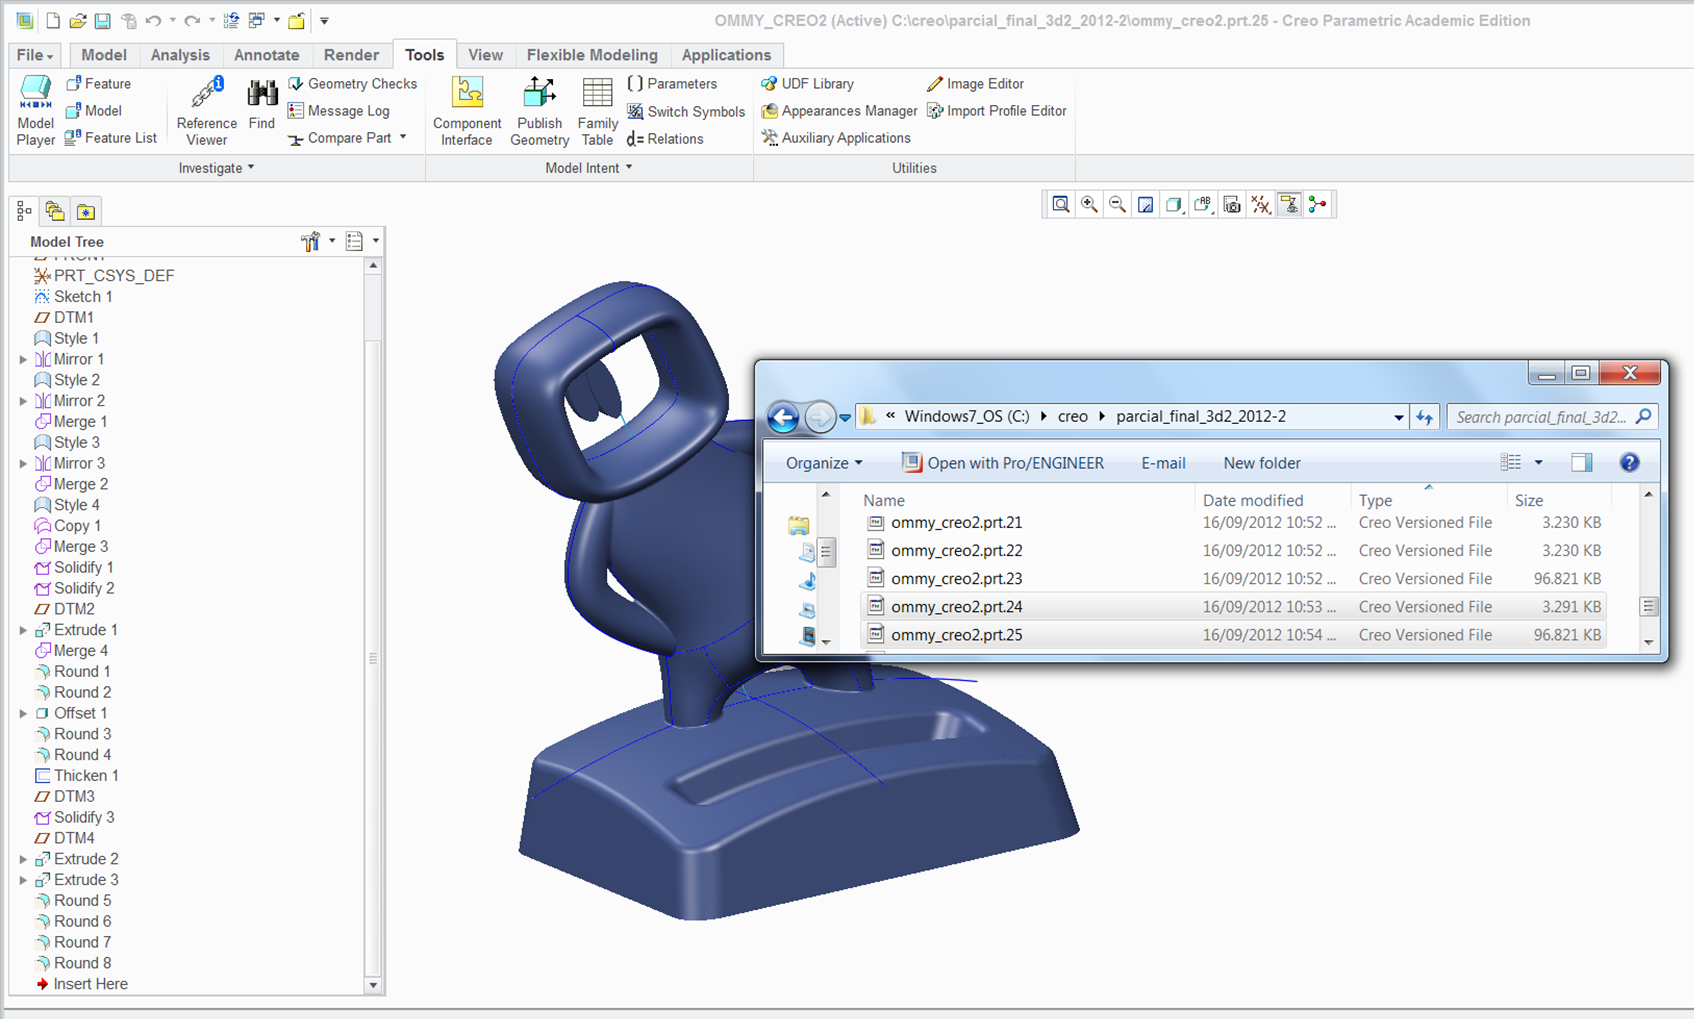Open the Reference Viewer
The width and height of the screenshot is (1694, 1019).
tap(206, 111)
